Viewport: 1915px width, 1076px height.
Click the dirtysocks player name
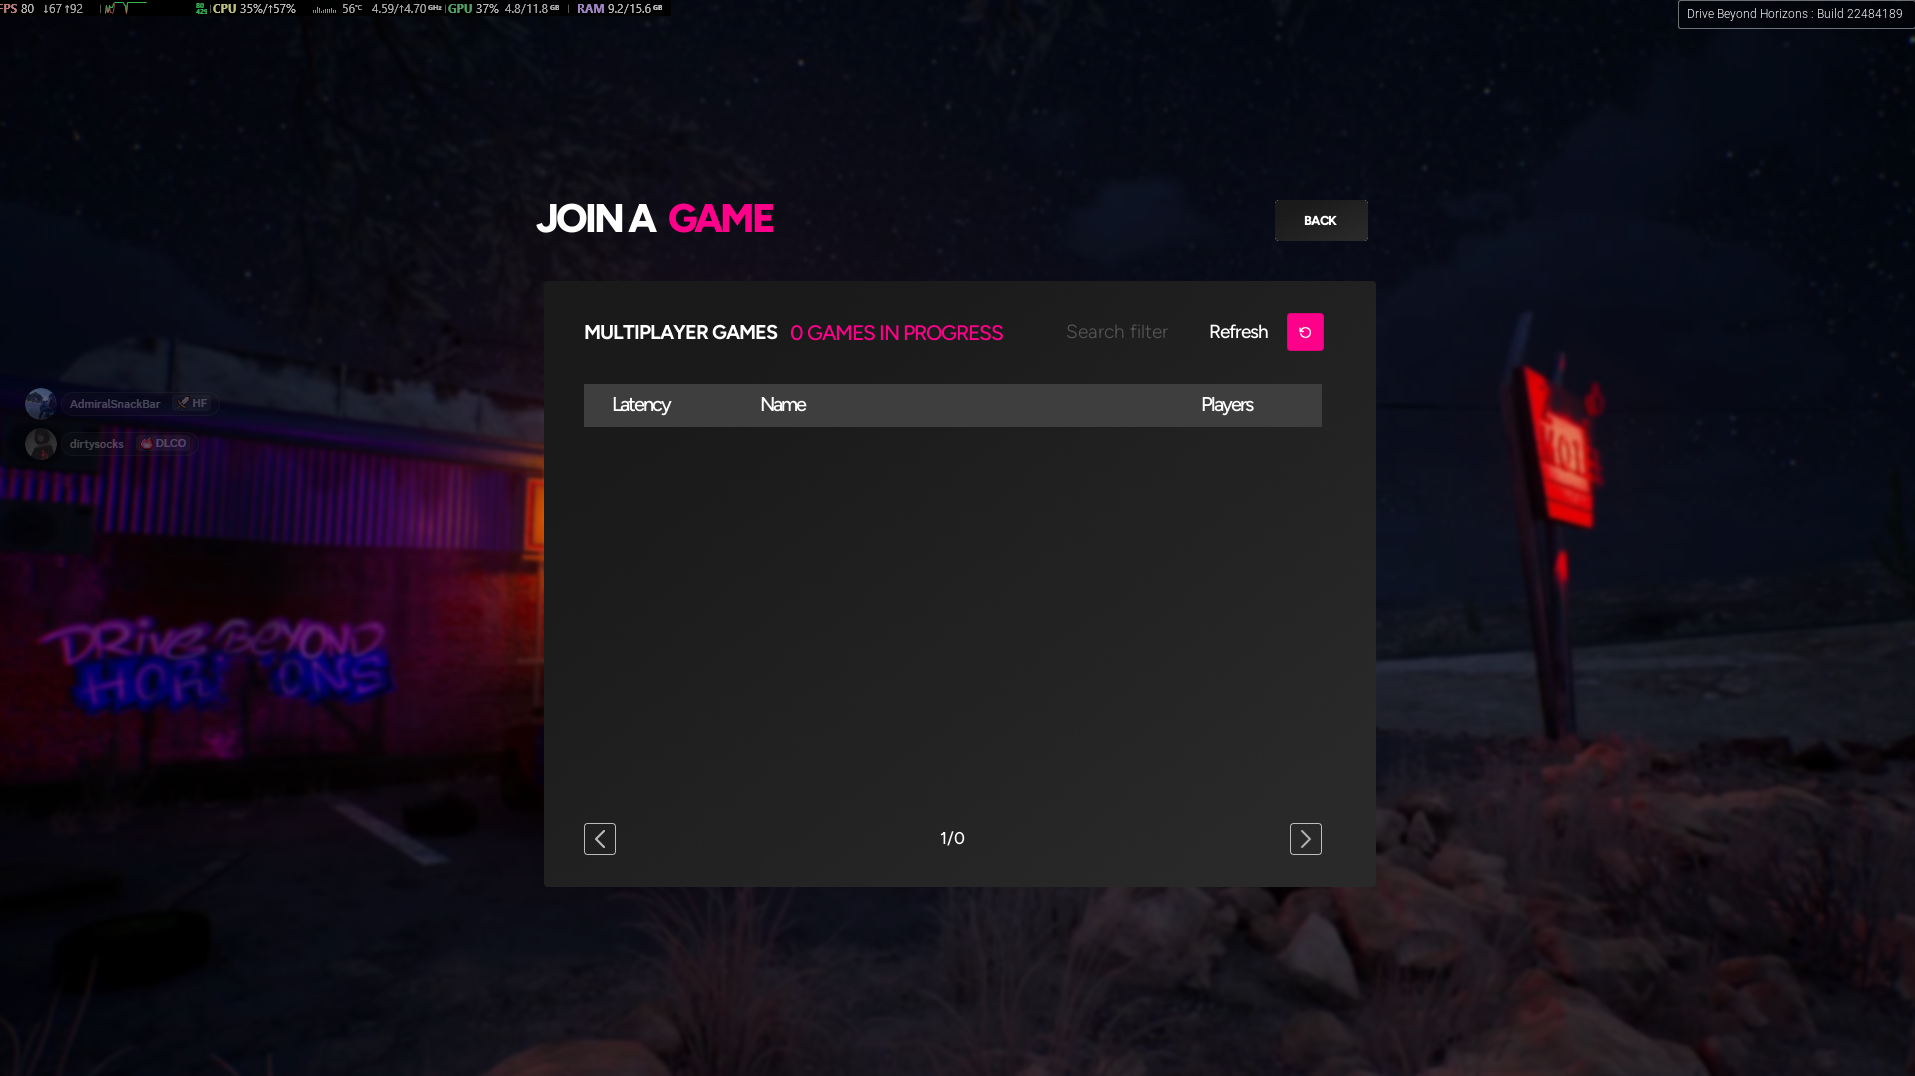[97, 444]
